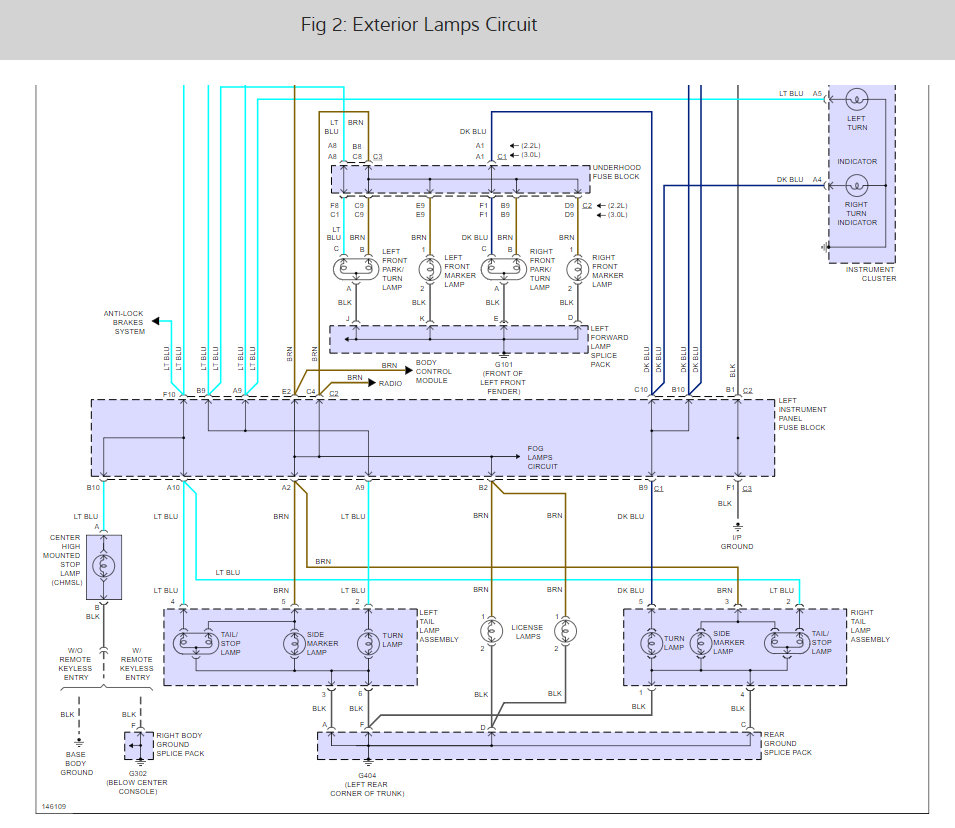Select G404 (LEFT REAR CORNER OF TRUNK) text

[367, 784]
